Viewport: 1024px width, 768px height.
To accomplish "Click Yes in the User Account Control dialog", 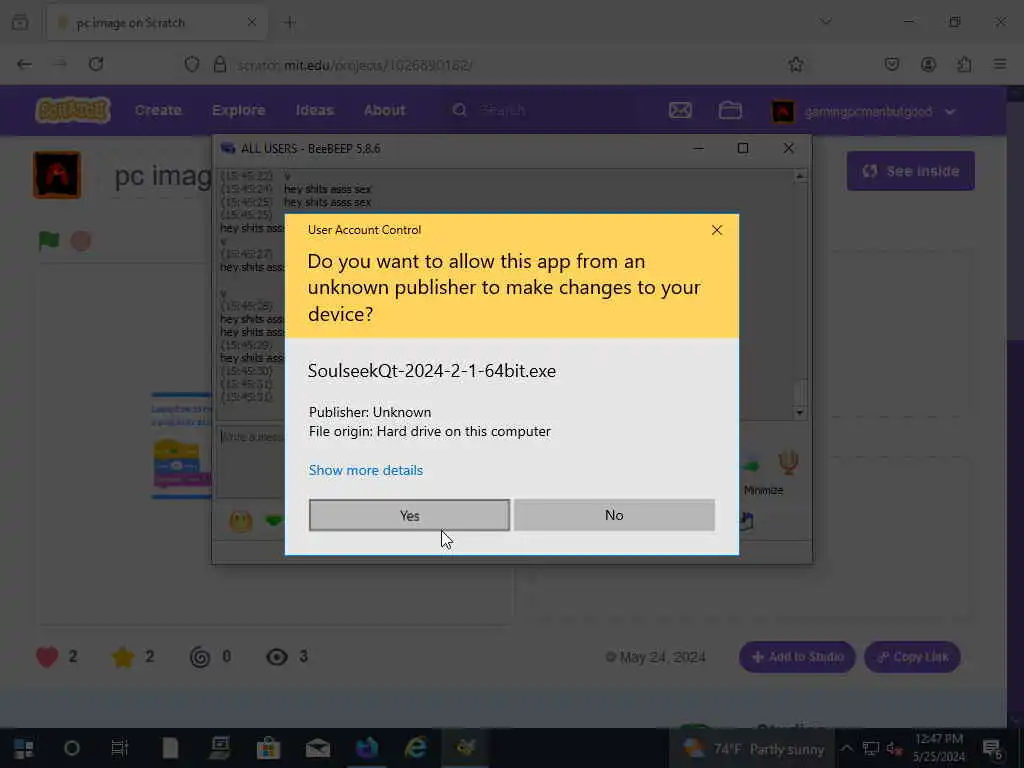I will [x=409, y=515].
